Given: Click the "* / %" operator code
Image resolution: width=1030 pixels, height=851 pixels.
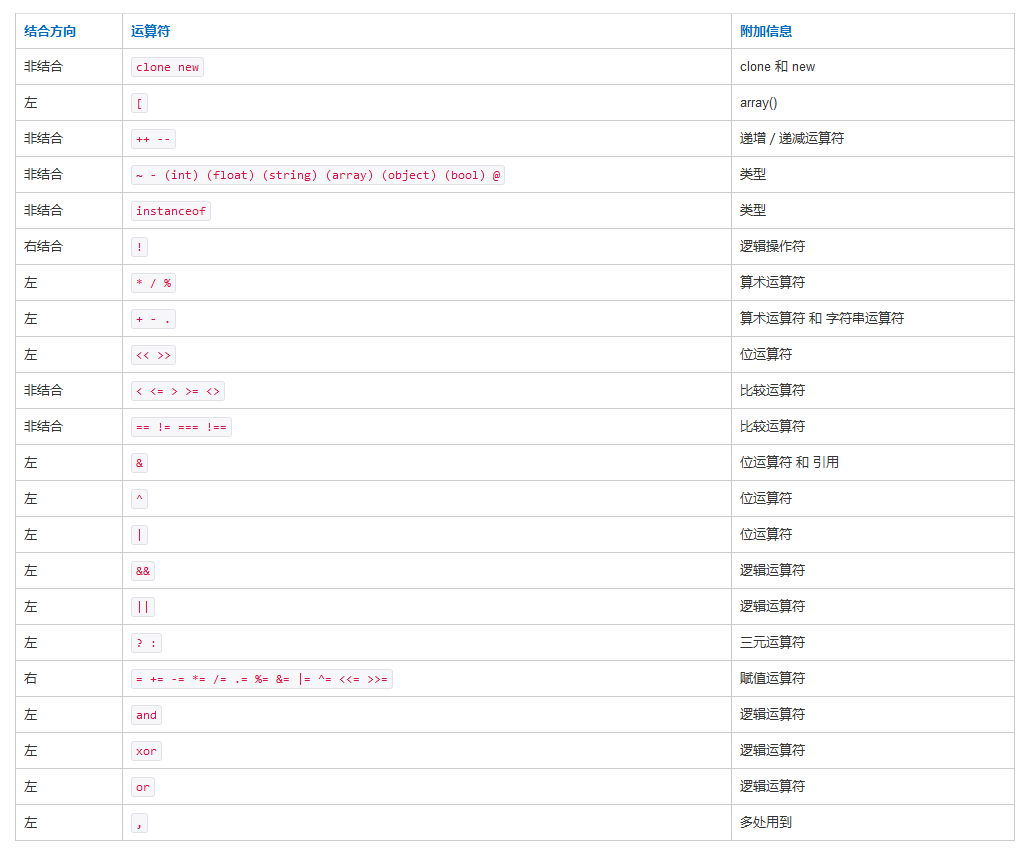Looking at the screenshot, I should pos(153,283).
